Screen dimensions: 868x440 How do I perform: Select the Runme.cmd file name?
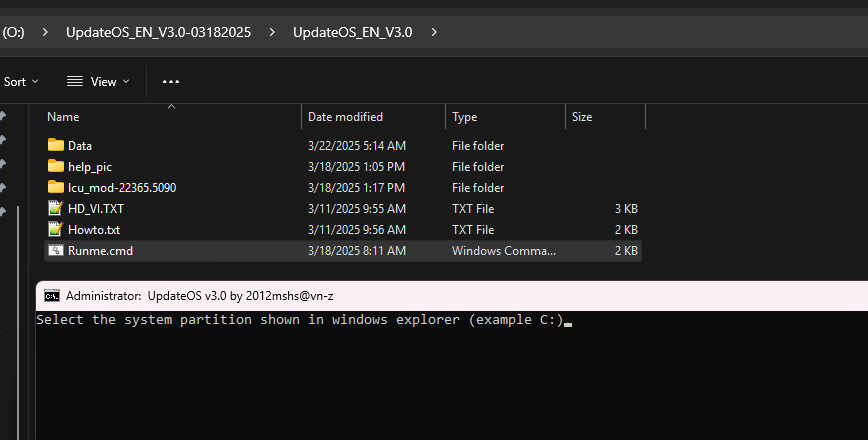100,251
